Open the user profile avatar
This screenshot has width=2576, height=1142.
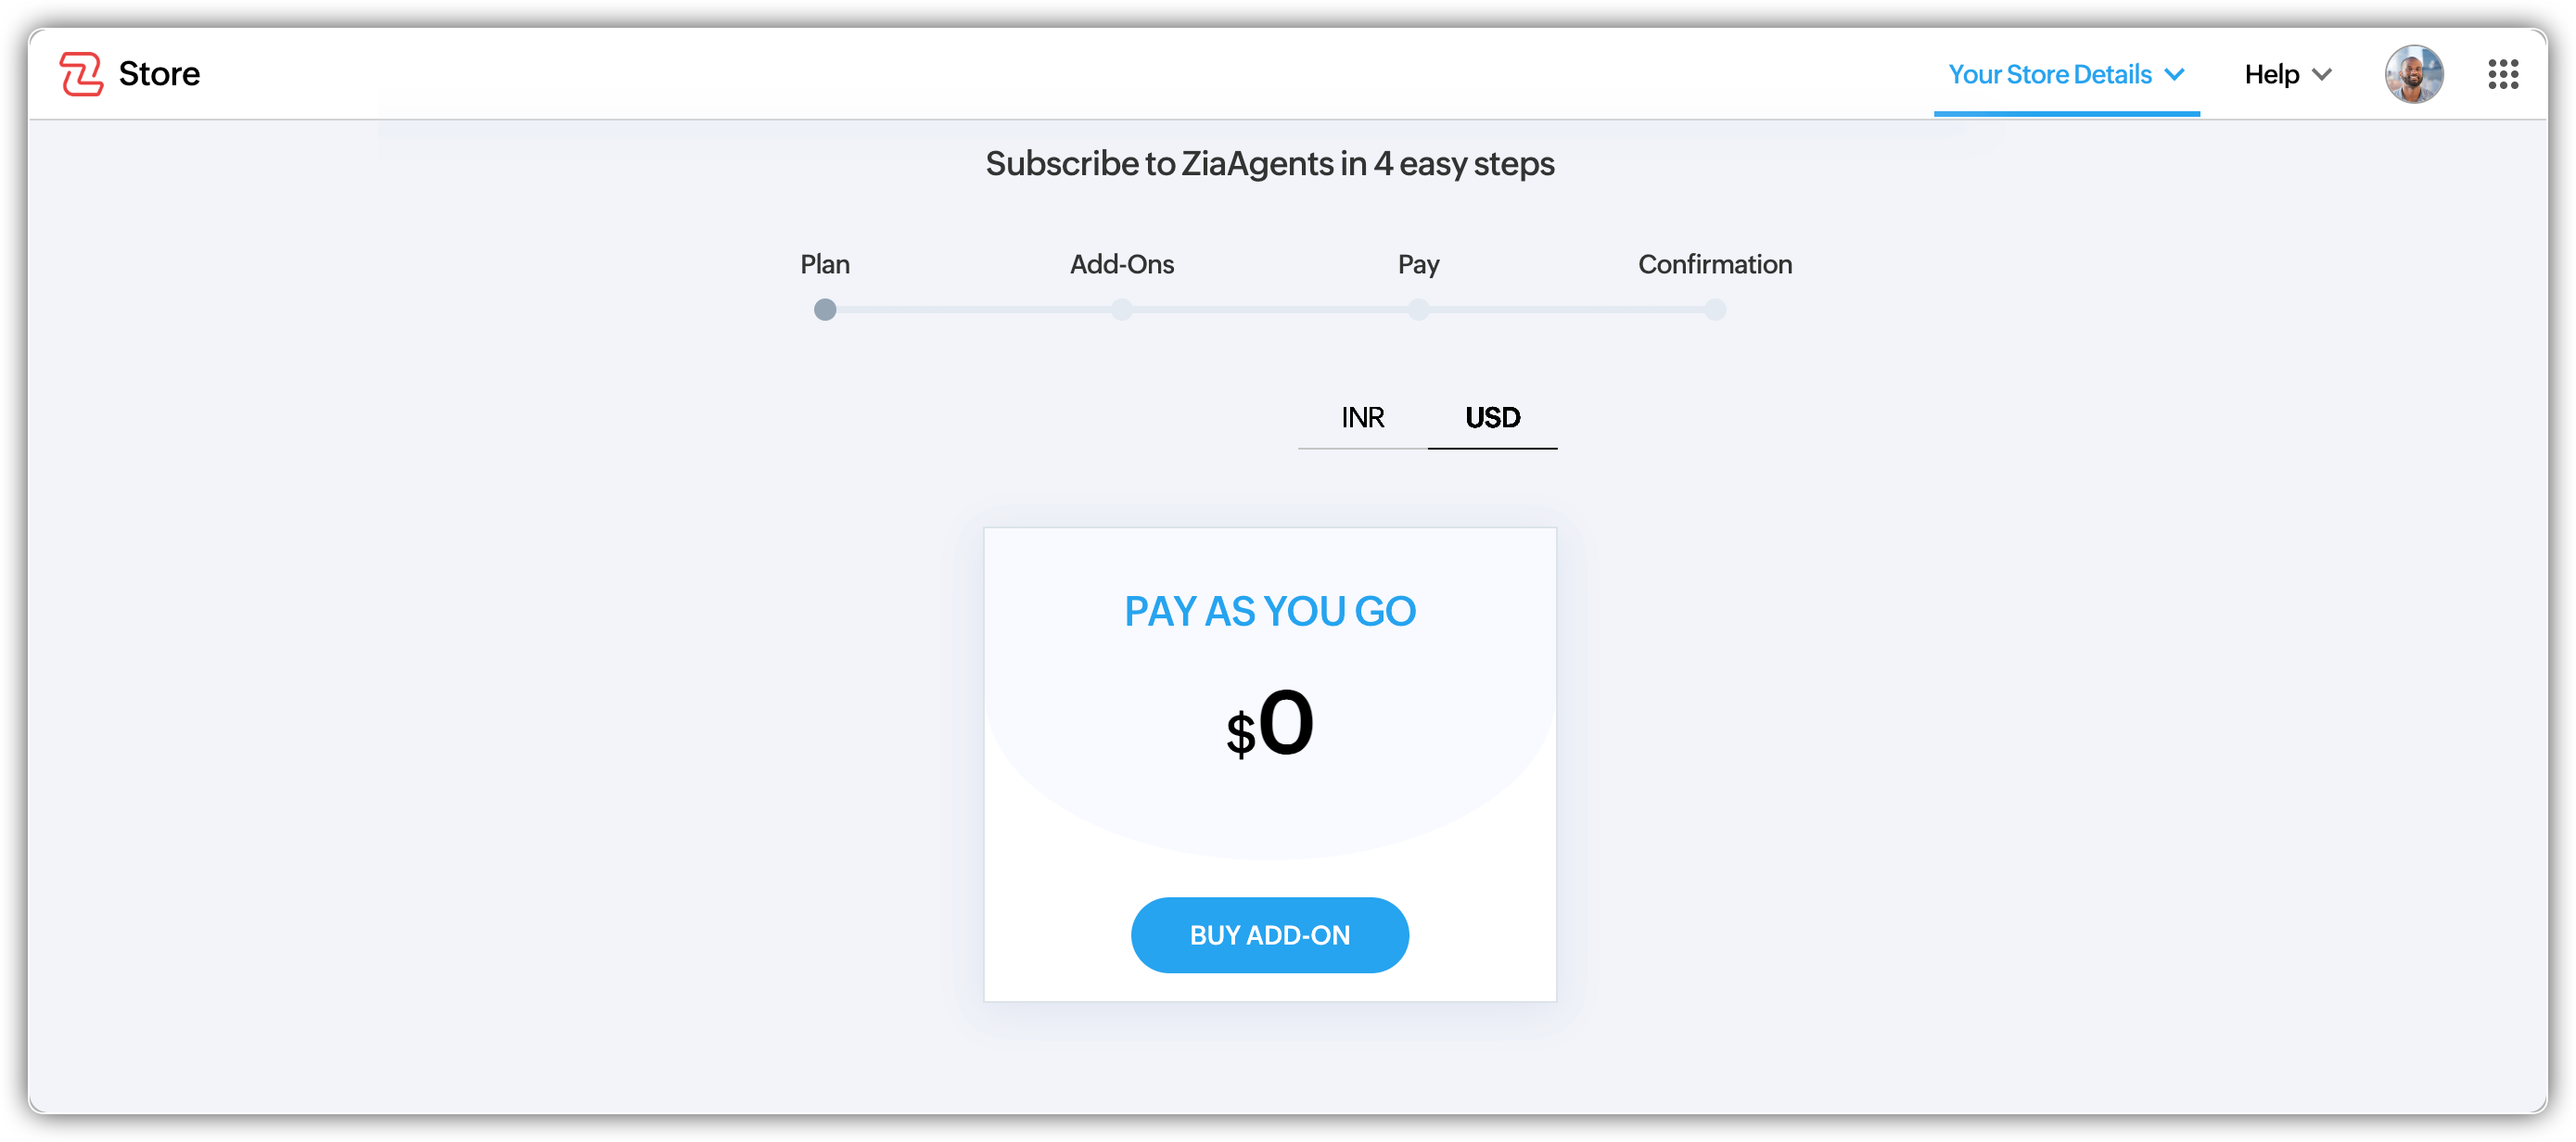2413,74
